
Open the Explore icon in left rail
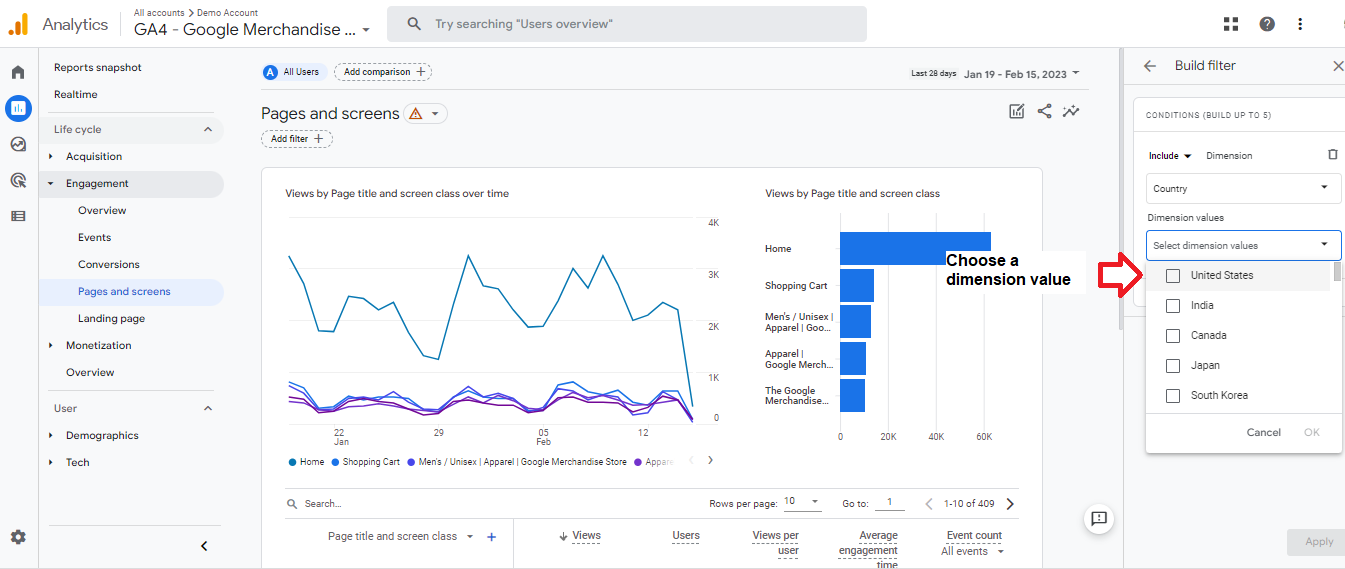coord(18,144)
